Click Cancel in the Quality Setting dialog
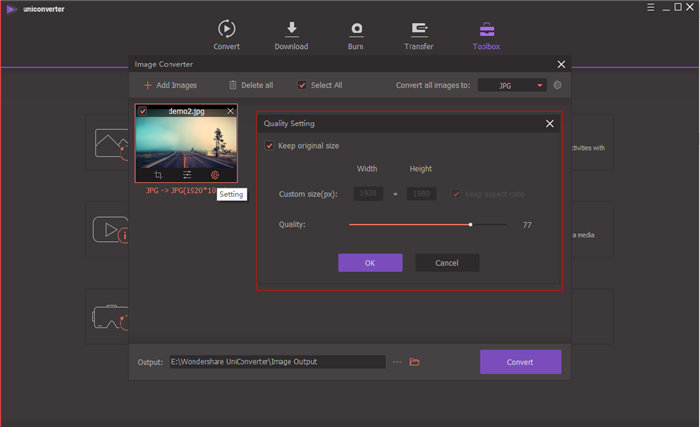700x427 pixels. click(x=447, y=263)
